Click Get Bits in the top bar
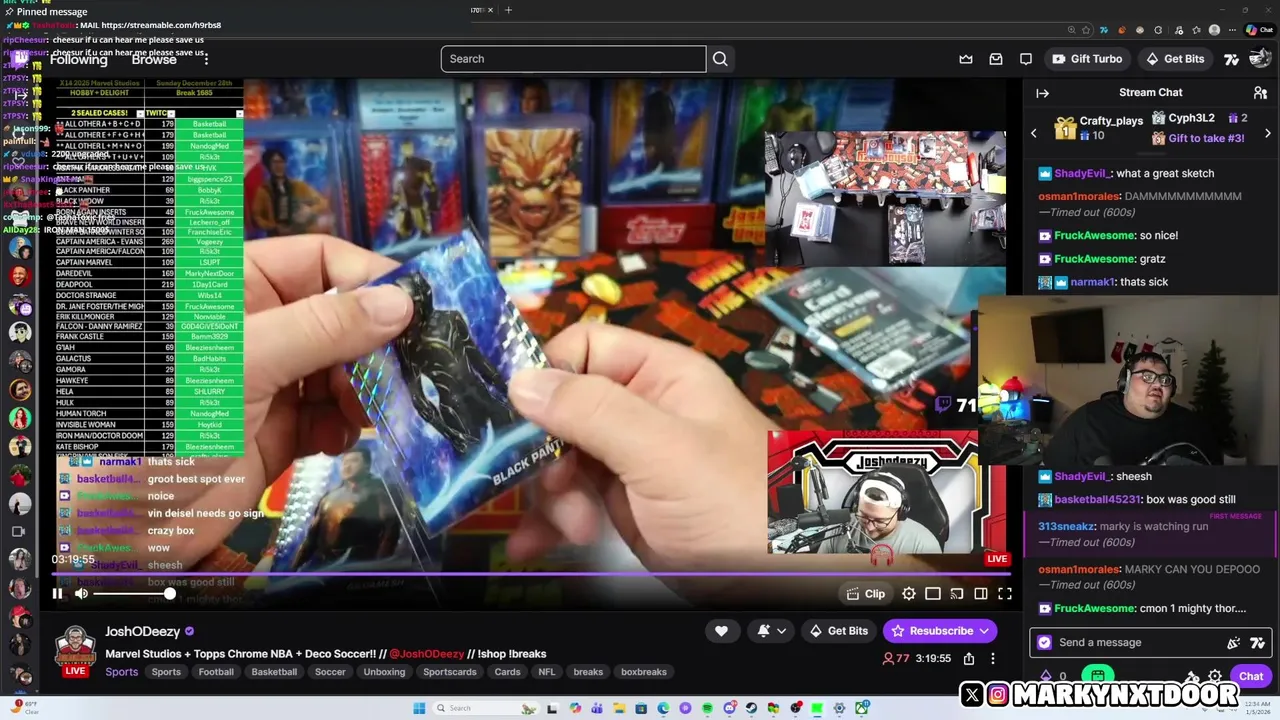Image resolution: width=1280 pixels, height=720 pixels. [1175, 59]
